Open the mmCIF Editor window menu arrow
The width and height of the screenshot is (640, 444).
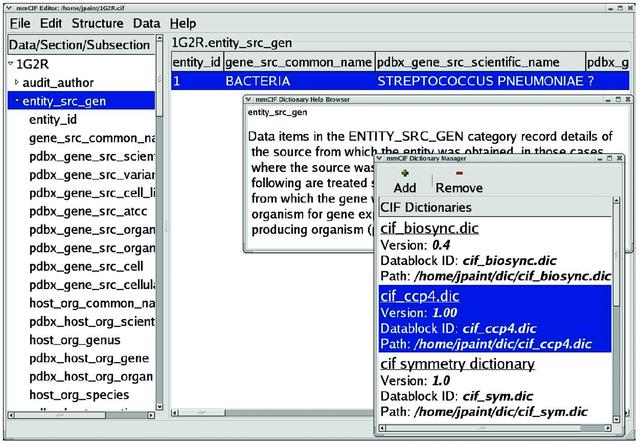point(9,8)
